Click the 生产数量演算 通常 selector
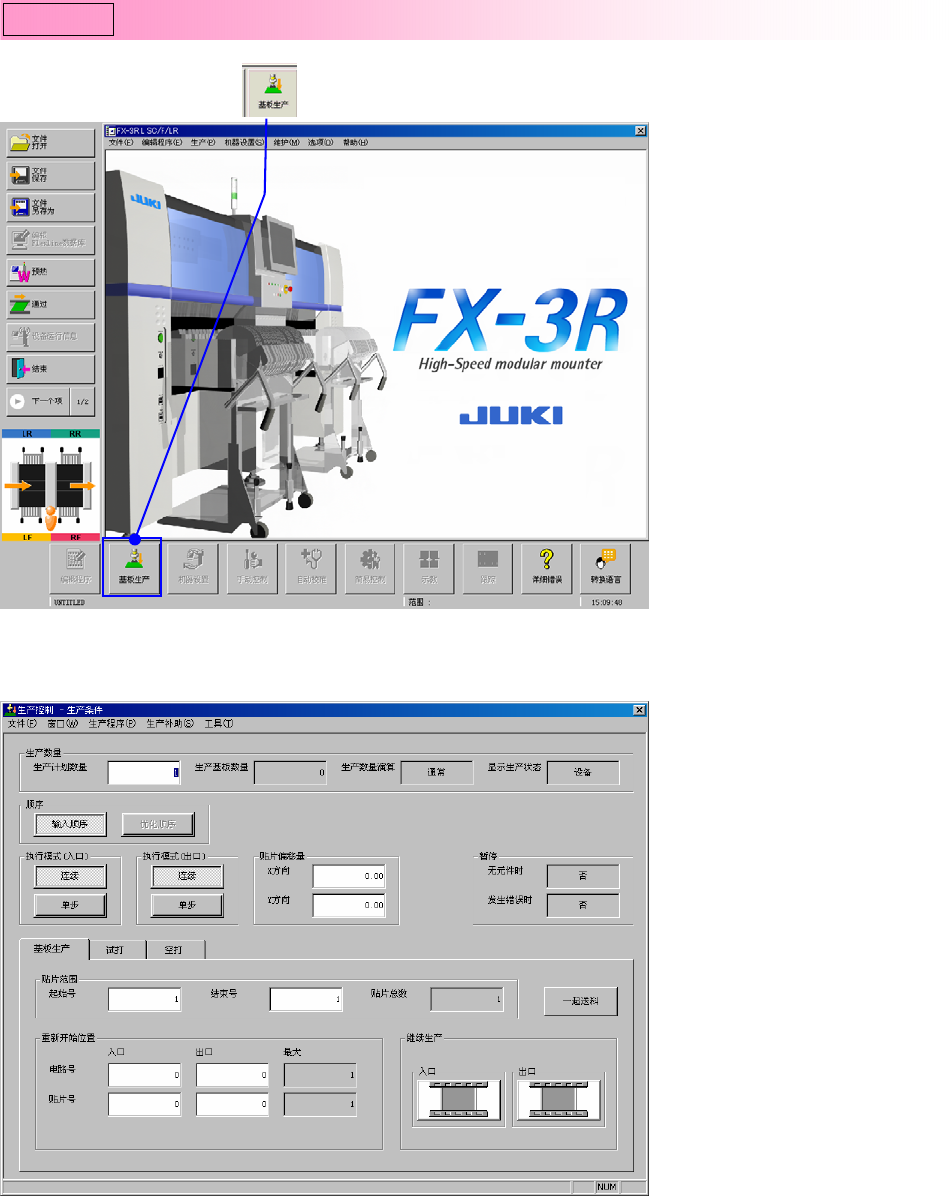The image size is (952, 1196). tap(436, 773)
